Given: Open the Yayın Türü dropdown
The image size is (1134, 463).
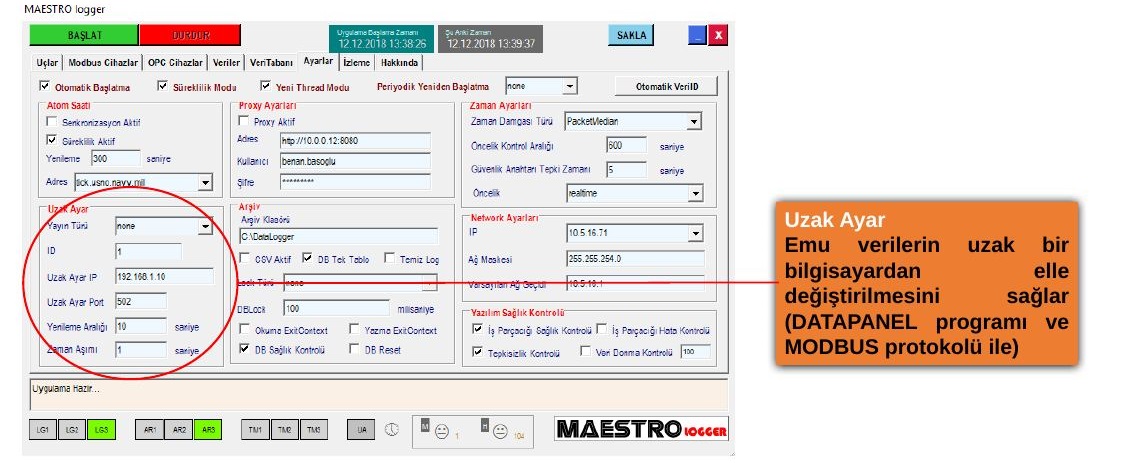Looking at the screenshot, I should click(x=205, y=226).
